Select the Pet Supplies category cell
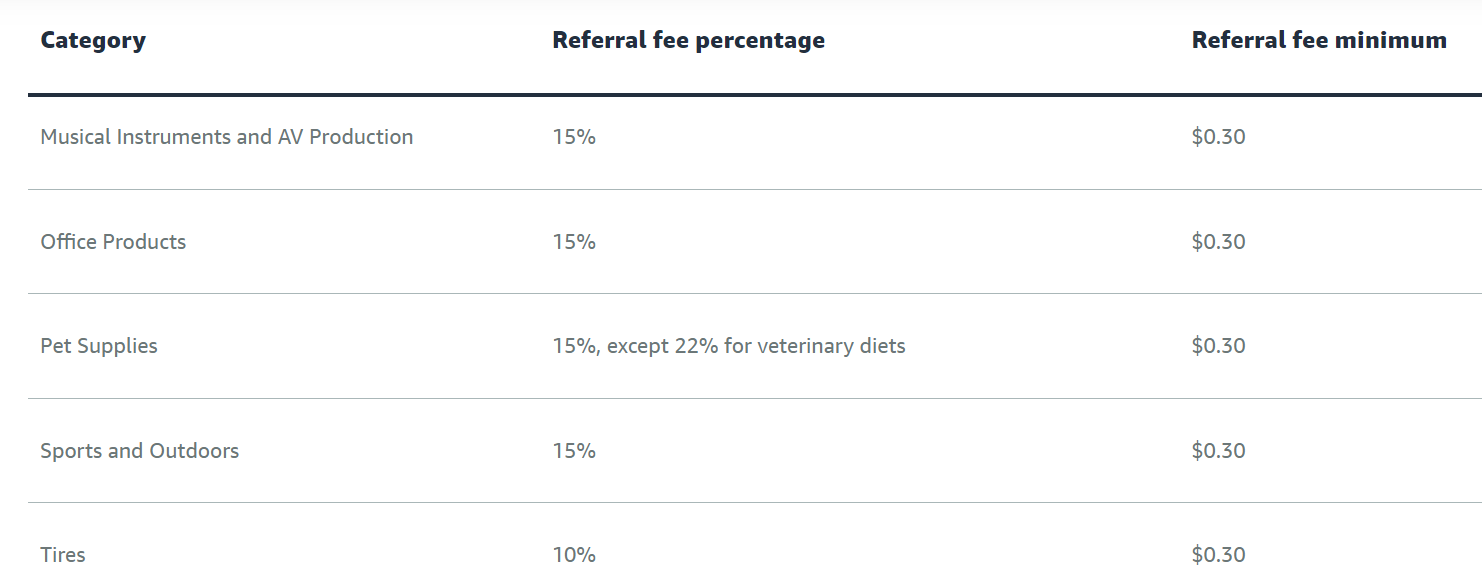Viewport: 1482px width, 580px height. [99, 346]
